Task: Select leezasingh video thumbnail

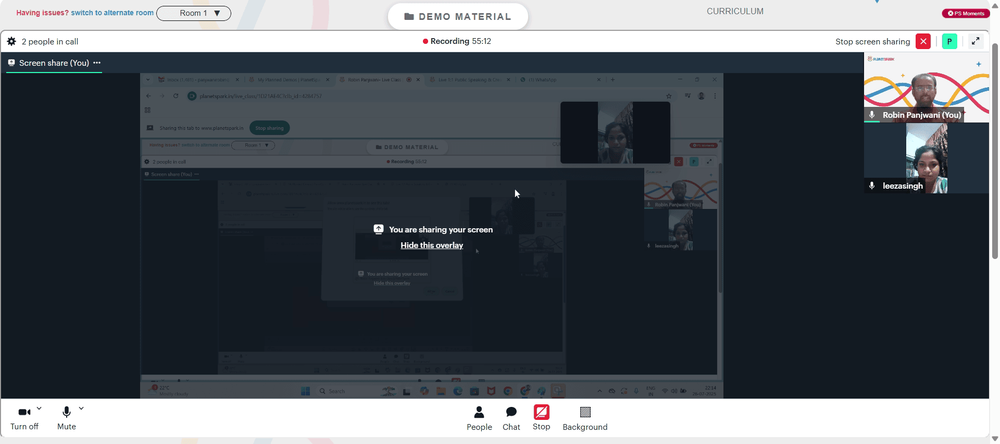Action: point(926,158)
